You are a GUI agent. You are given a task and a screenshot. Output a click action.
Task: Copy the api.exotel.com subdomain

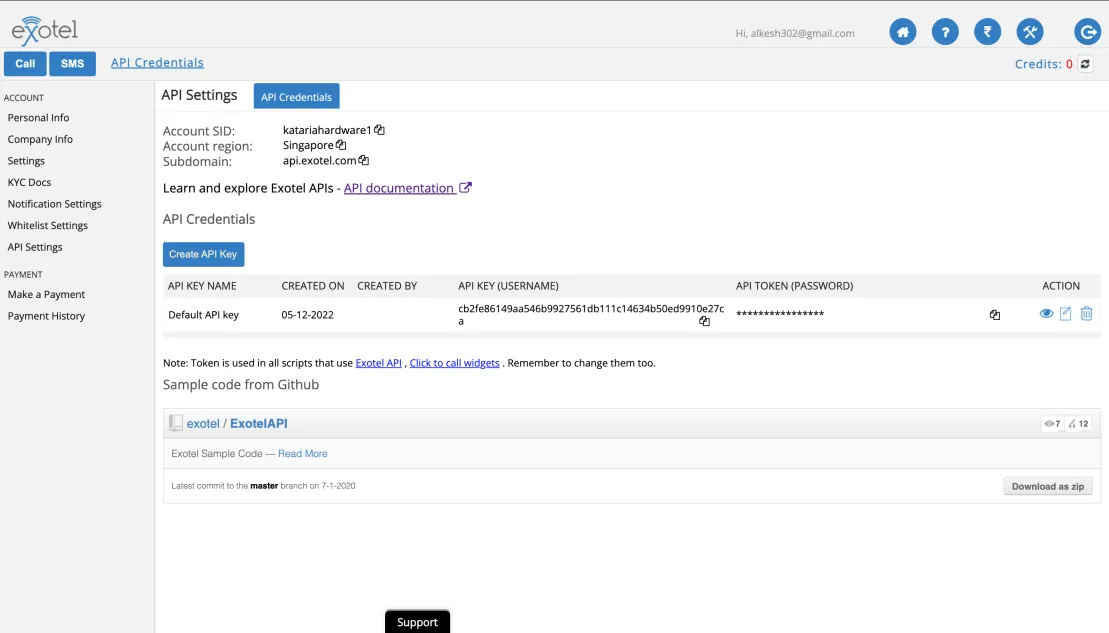[x=364, y=160]
